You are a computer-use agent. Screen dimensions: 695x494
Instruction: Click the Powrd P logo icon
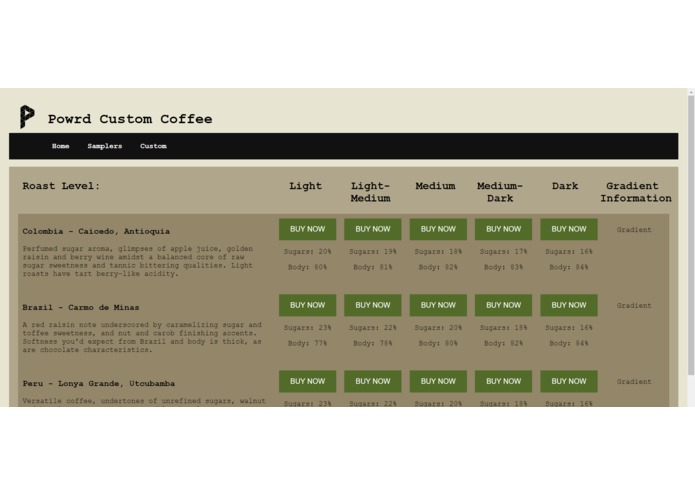click(x=27, y=117)
